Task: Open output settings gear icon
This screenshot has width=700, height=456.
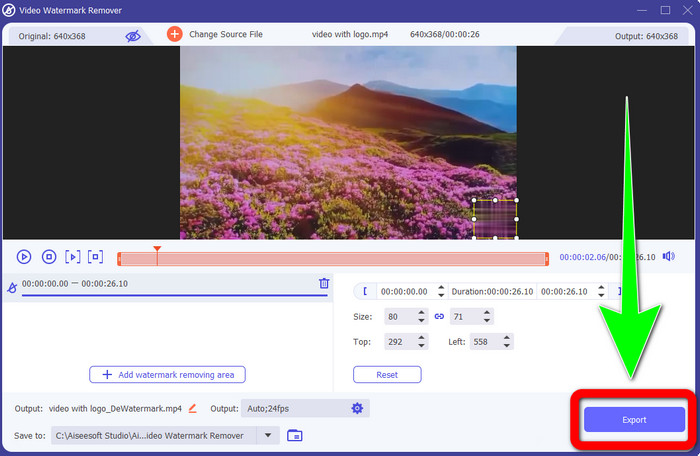Action: click(x=357, y=408)
